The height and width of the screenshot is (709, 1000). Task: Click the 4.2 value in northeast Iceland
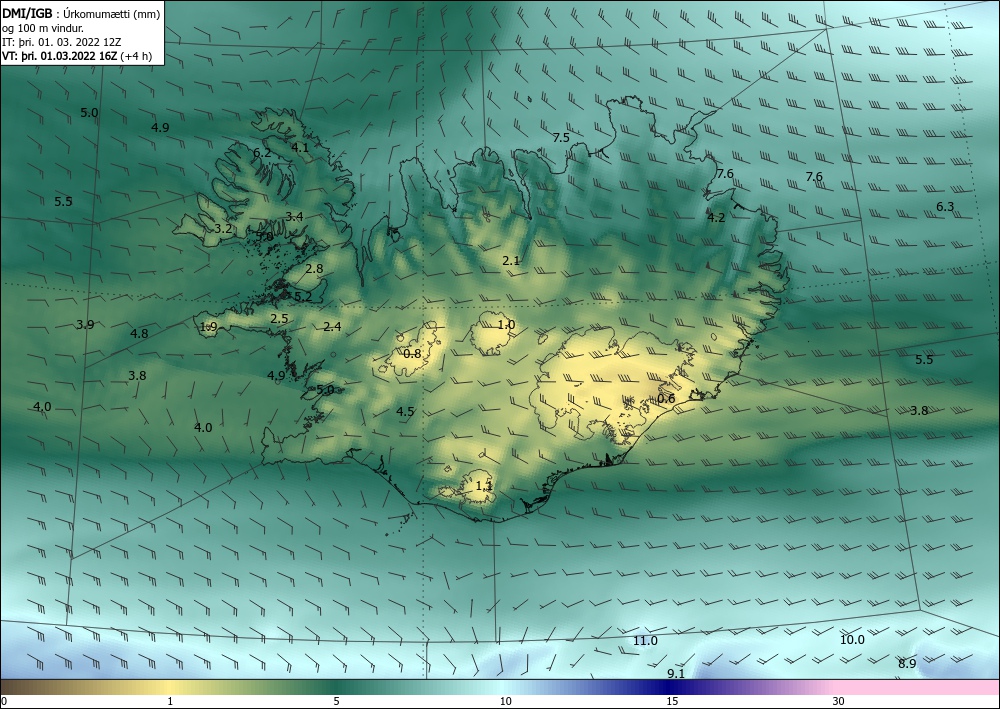(716, 217)
